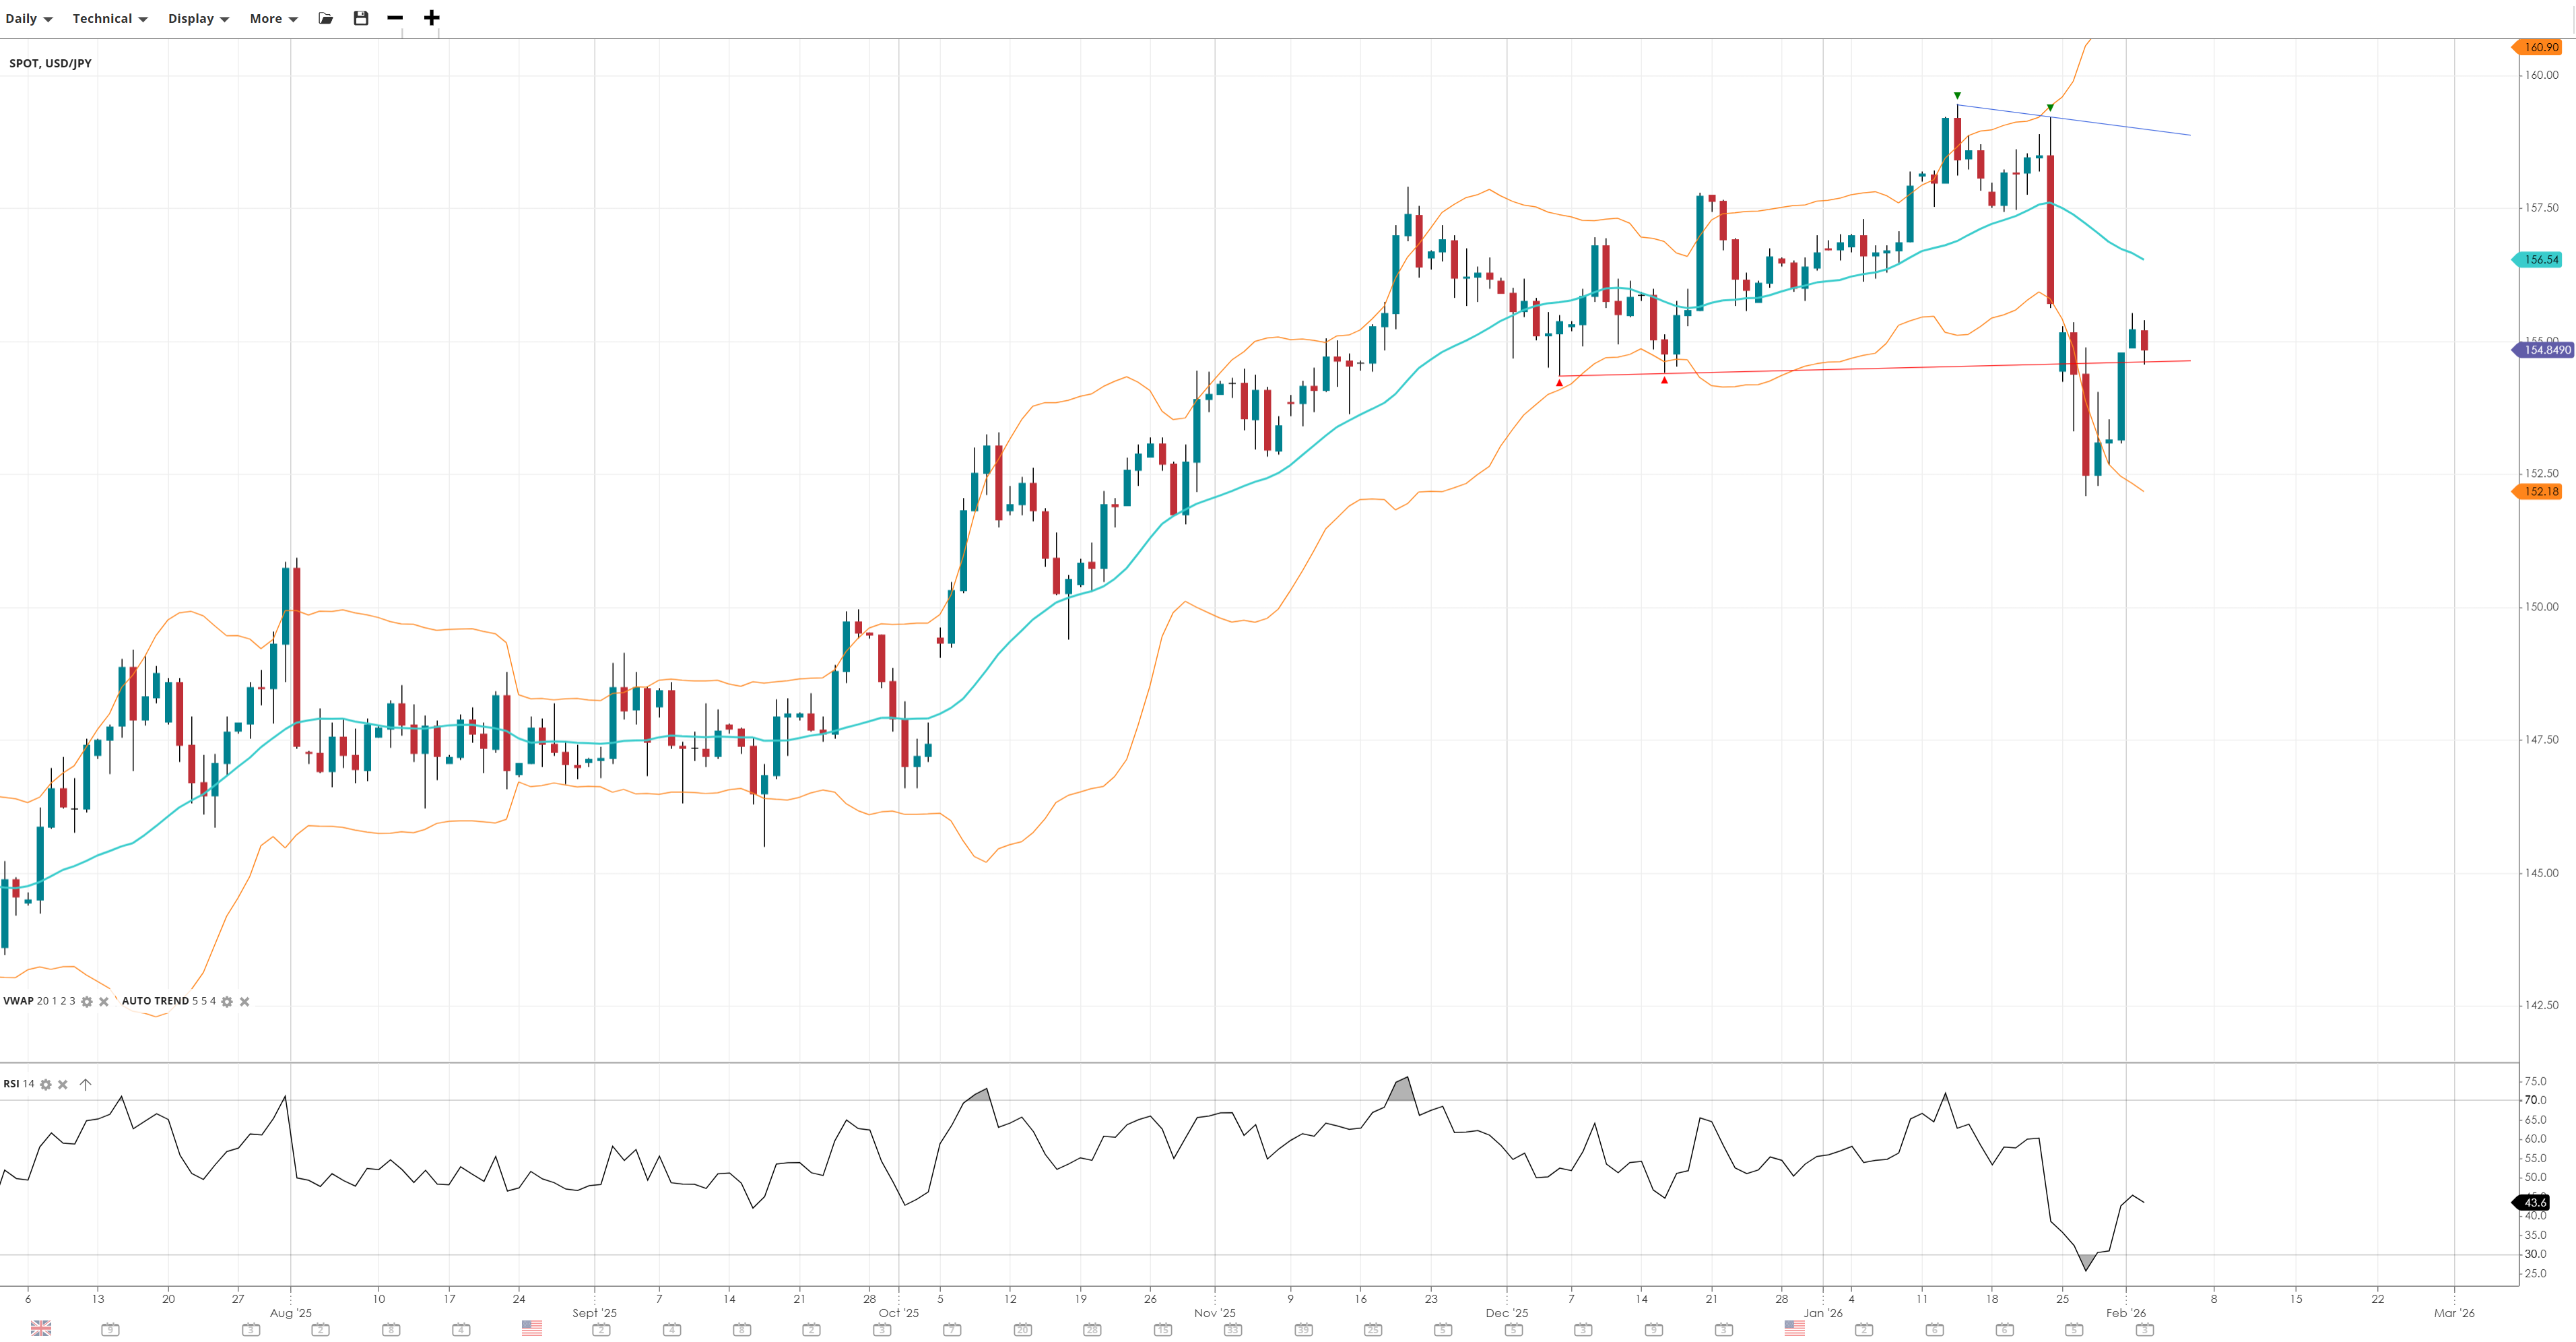Open the Daily timeframe dropdown
This screenshot has width=2576, height=1342.
point(29,19)
